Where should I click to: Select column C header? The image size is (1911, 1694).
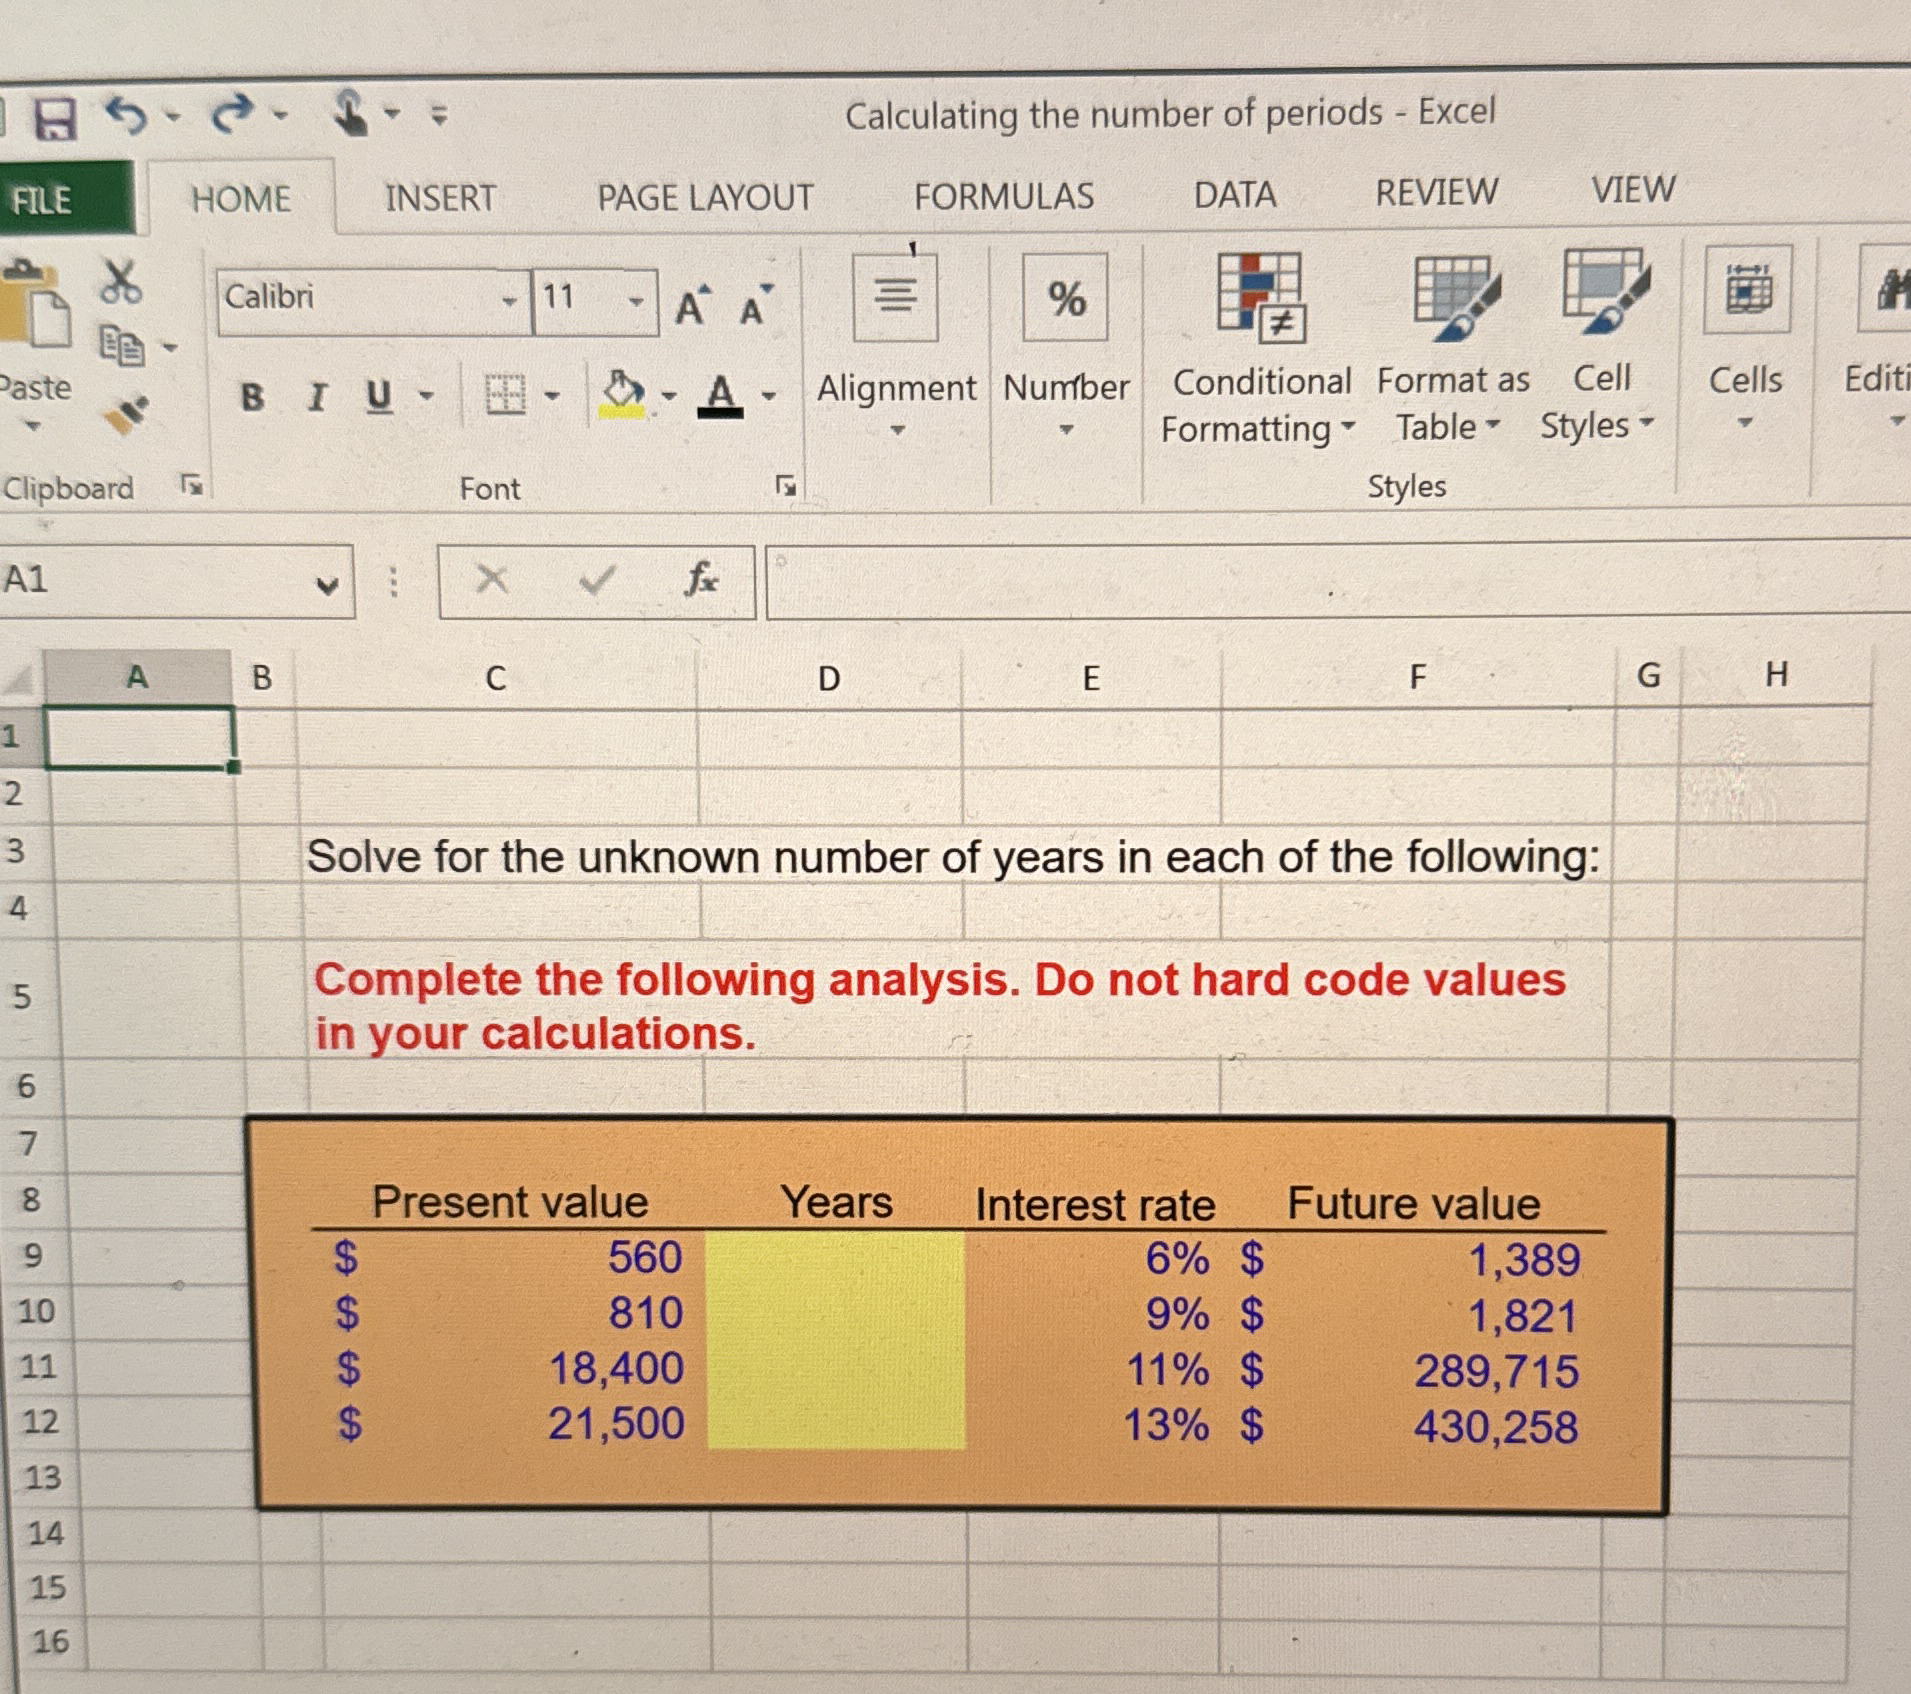(x=495, y=678)
